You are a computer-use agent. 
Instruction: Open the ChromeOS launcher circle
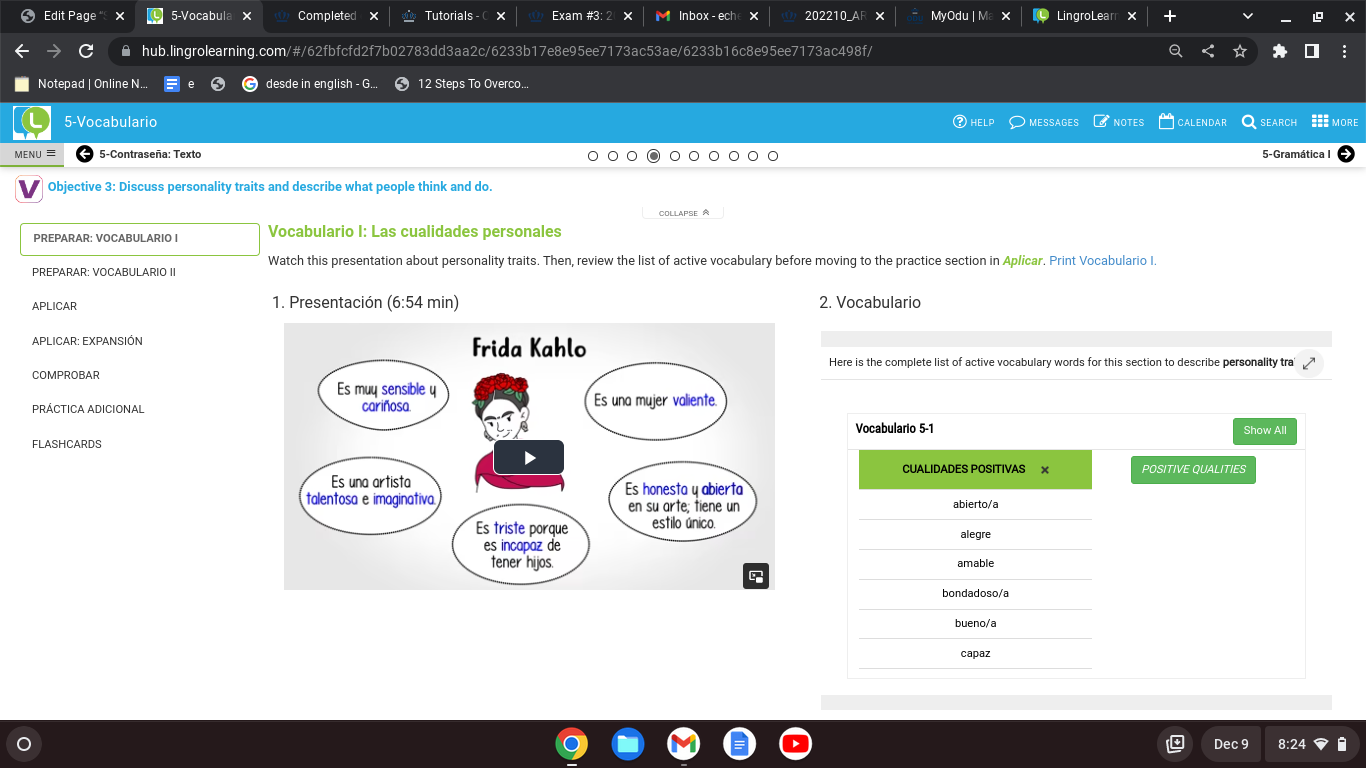pos(24,744)
